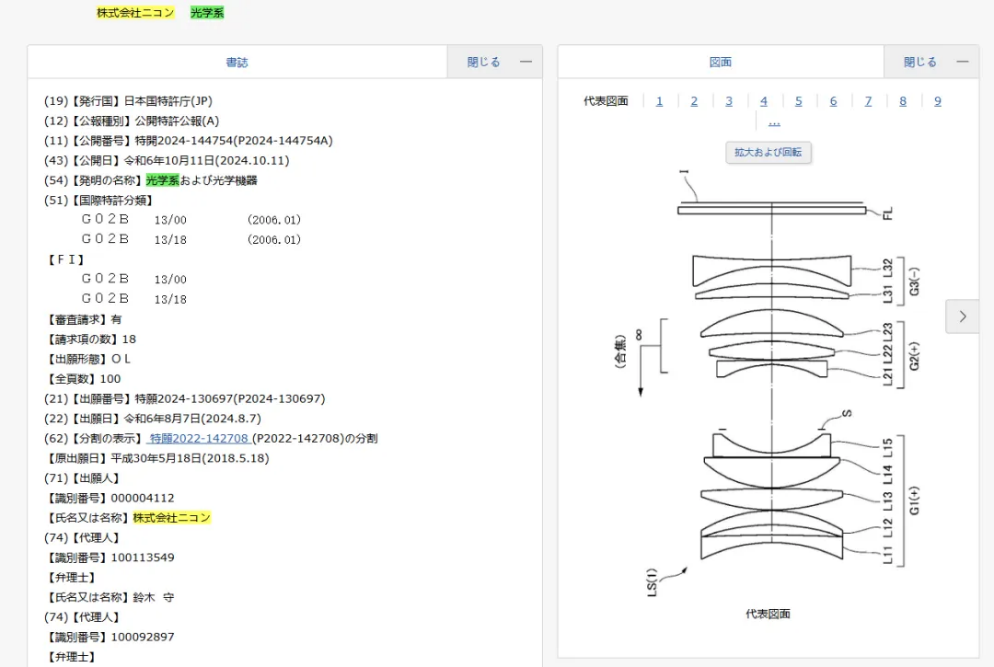The image size is (994, 667).
Task: Switch to drawing 2
Action: [694, 101]
